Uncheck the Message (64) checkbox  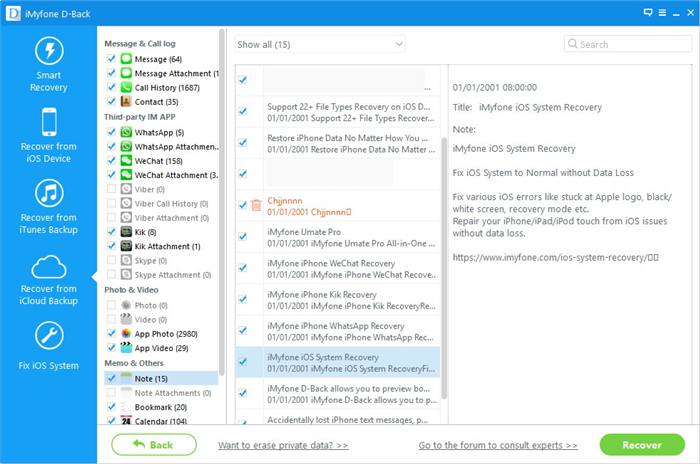tap(112, 59)
